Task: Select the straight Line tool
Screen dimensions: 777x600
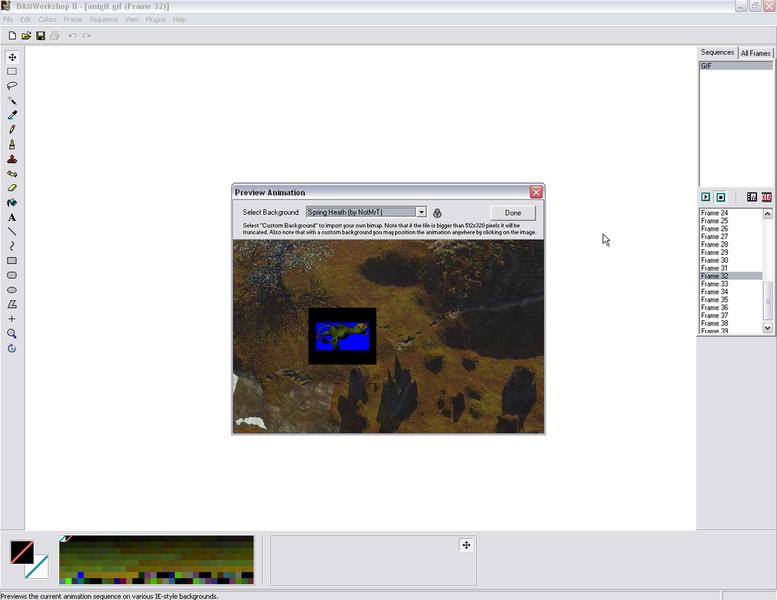Action: tap(12, 231)
